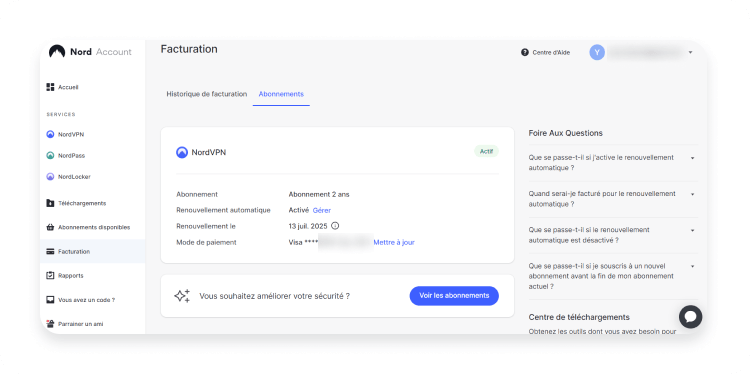Viewport: 750px width, 374px height.
Task: Select the NordLocker service icon in sidebar
Action: (50, 176)
